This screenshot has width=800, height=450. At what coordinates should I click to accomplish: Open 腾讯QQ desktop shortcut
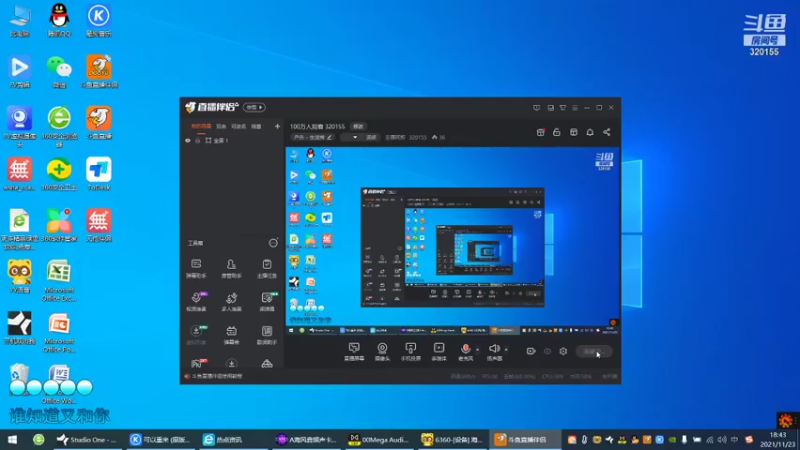click(x=59, y=20)
